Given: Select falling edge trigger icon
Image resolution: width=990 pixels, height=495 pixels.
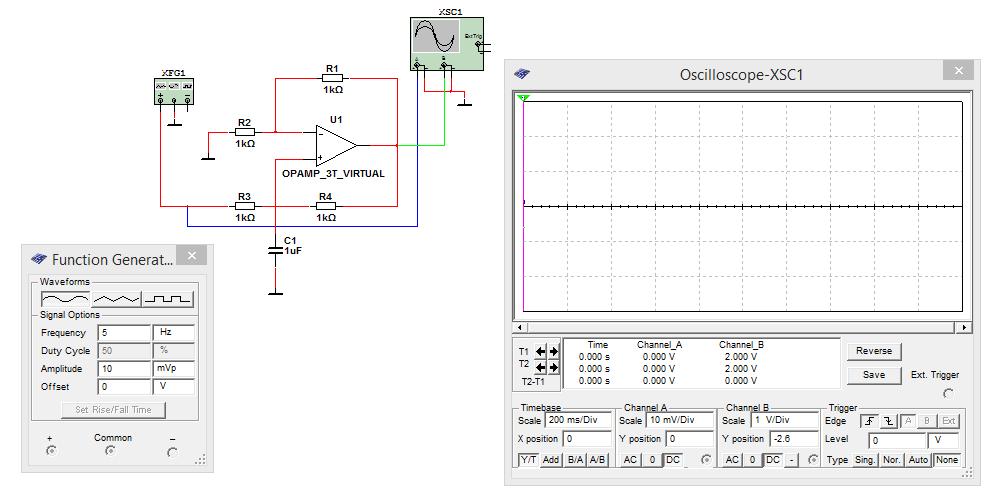Looking at the screenshot, I should point(887,421).
